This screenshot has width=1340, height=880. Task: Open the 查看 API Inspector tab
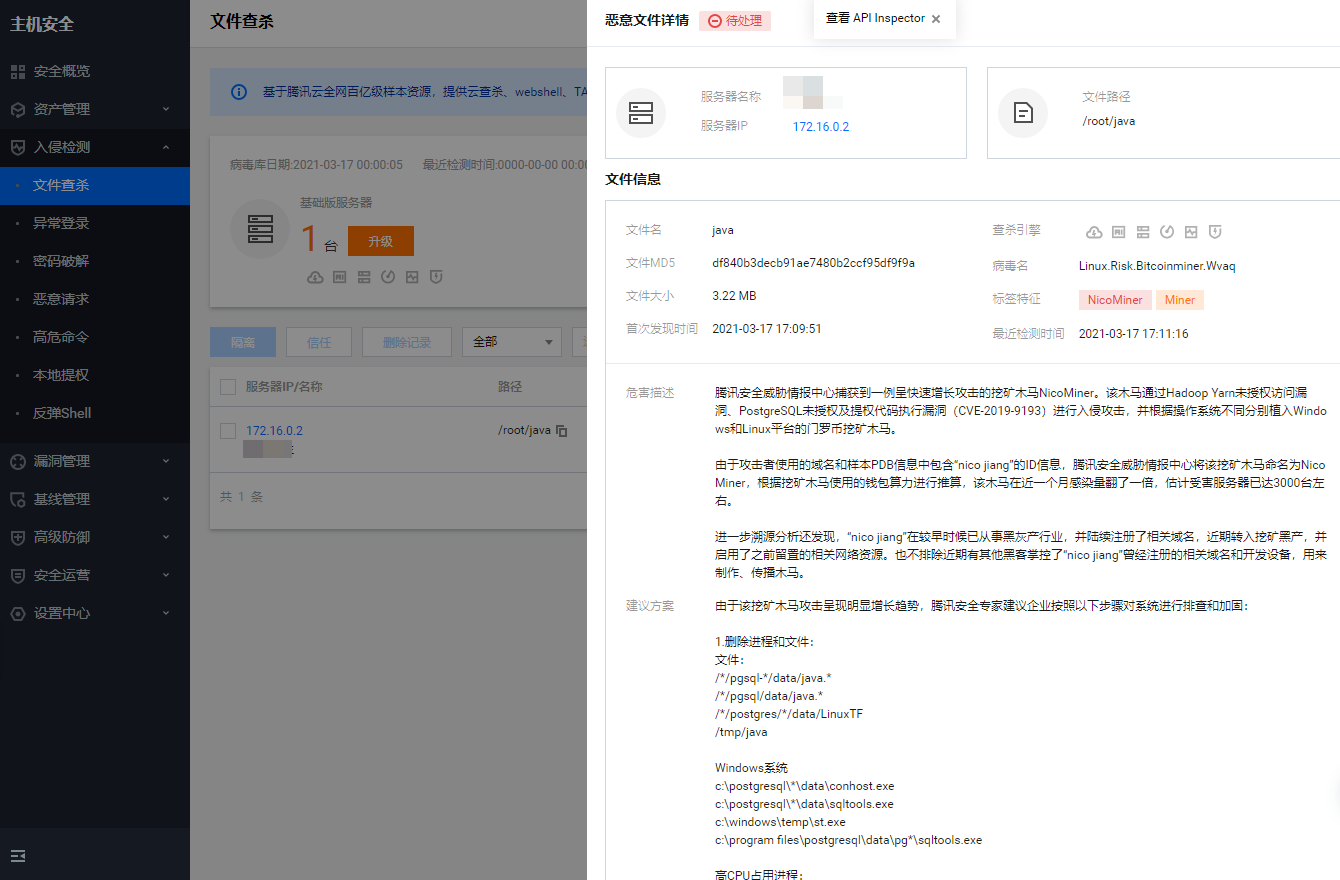878,18
